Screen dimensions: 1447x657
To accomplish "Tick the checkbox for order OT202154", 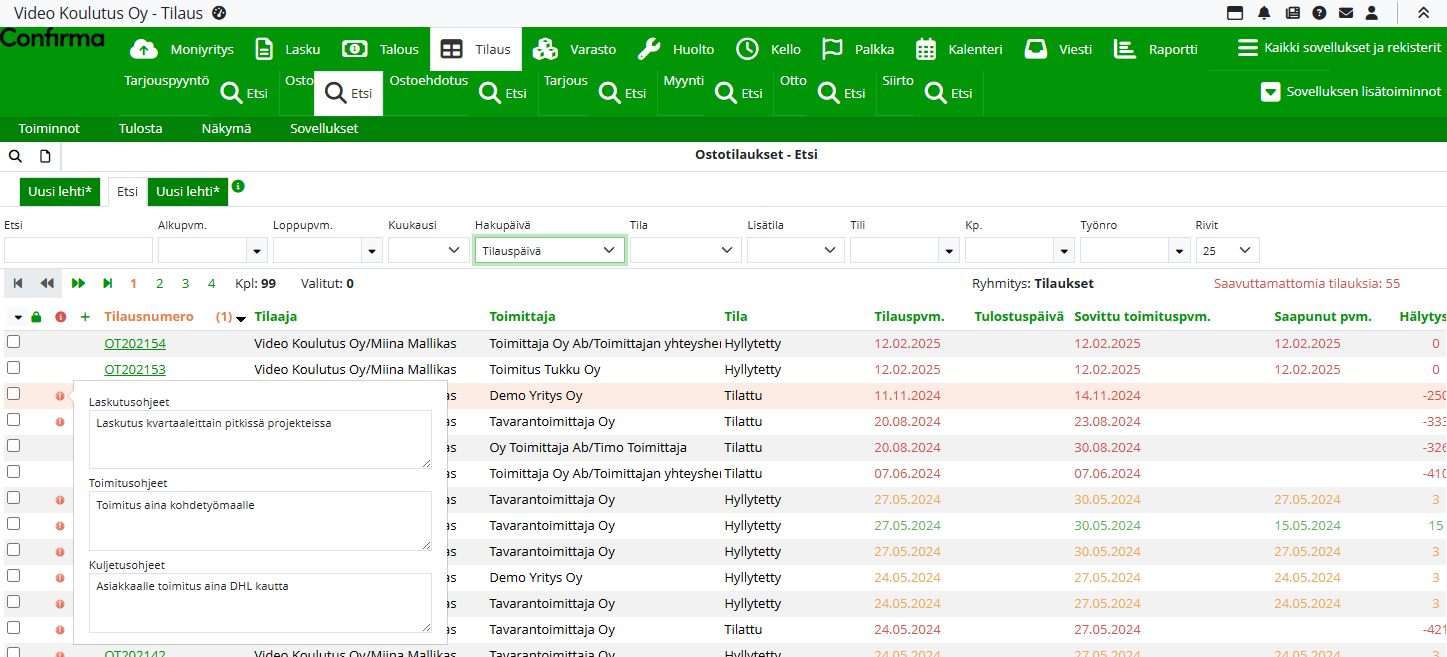I will [x=14, y=342].
